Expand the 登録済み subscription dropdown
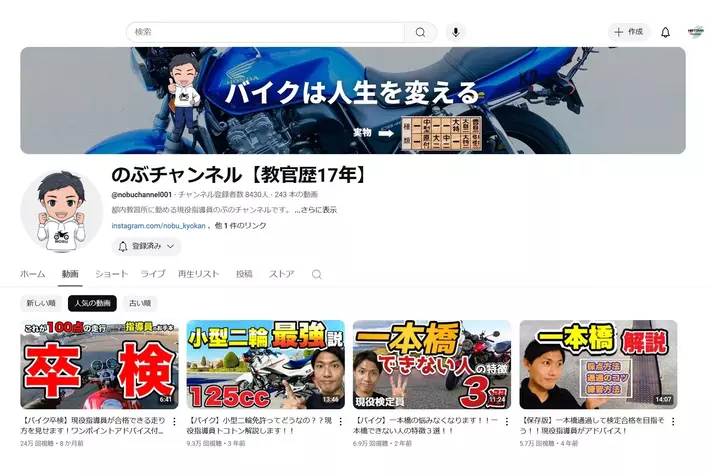The image size is (710, 474). click(147, 246)
